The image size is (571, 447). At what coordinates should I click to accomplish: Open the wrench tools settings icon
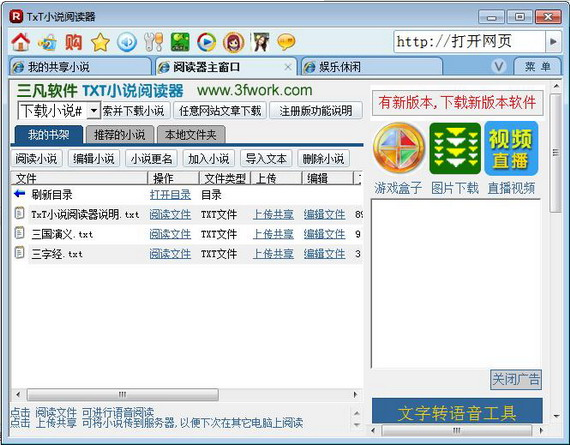[153, 42]
